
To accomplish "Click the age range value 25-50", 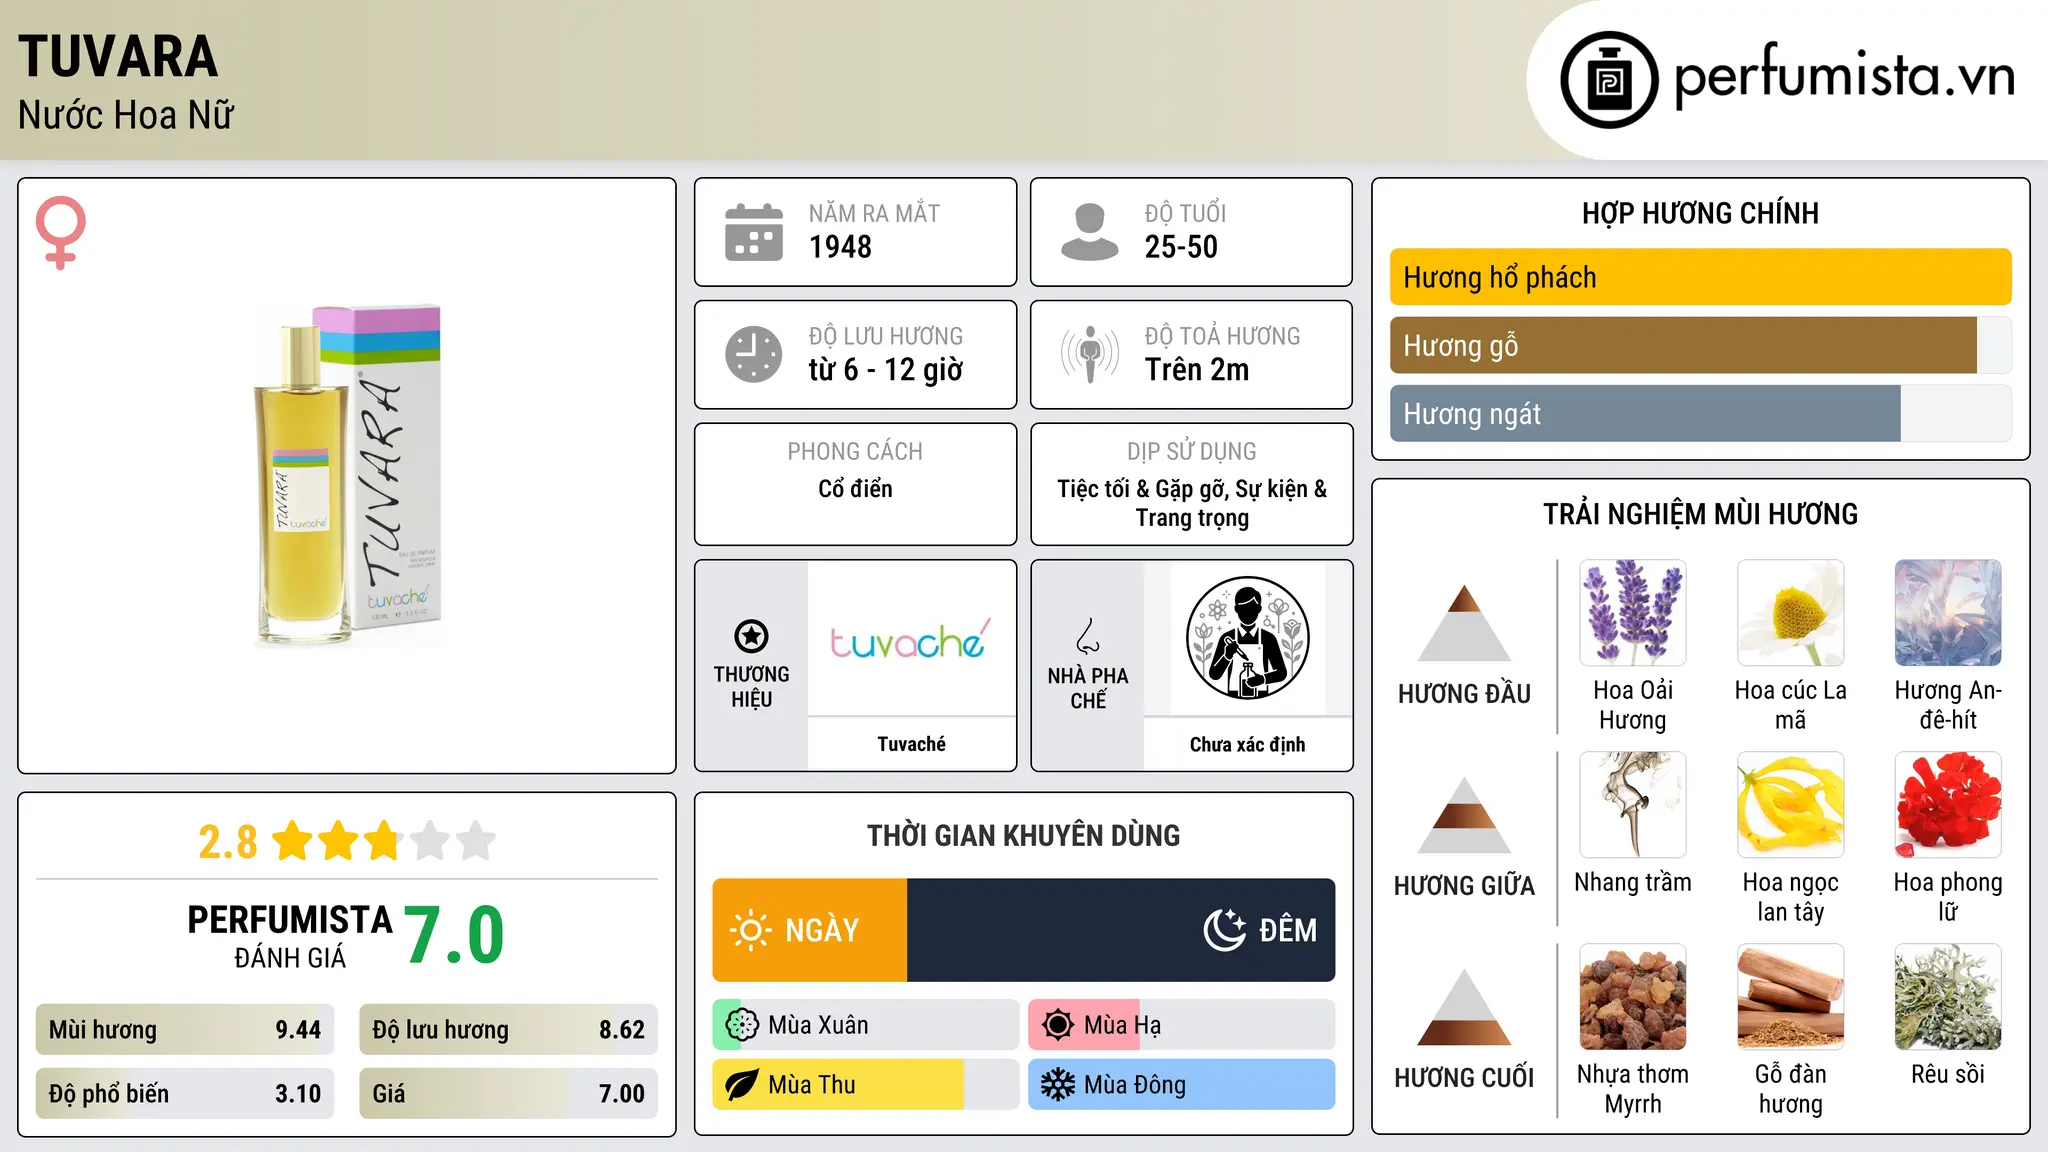I will (x=1181, y=247).
